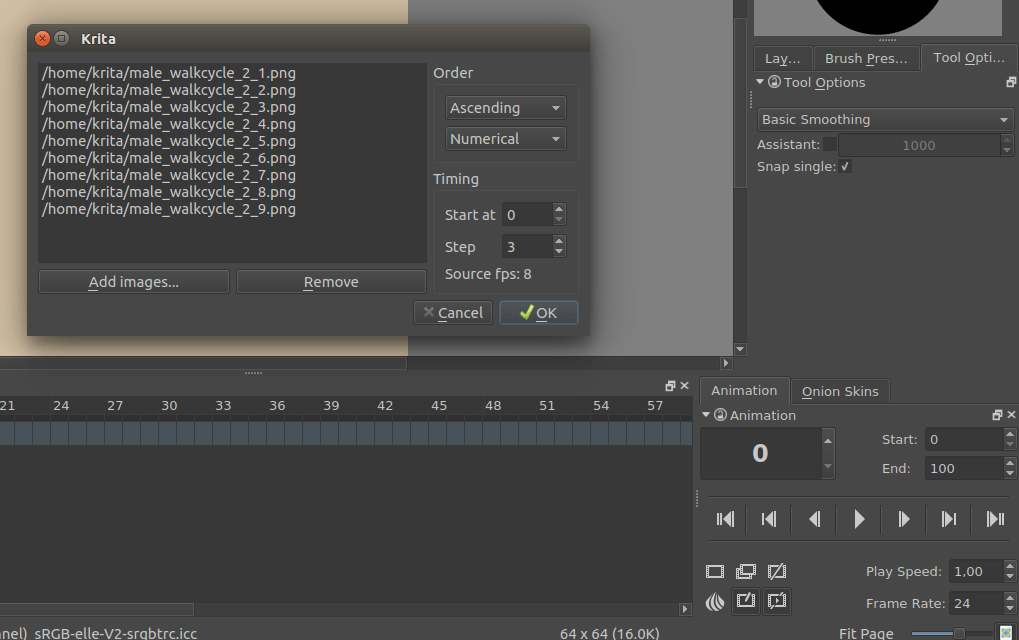Image resolution: width=1019 pixels, height=640 pixels.
Task: Select the drop frames playback icon
Action: pos(777,571)
